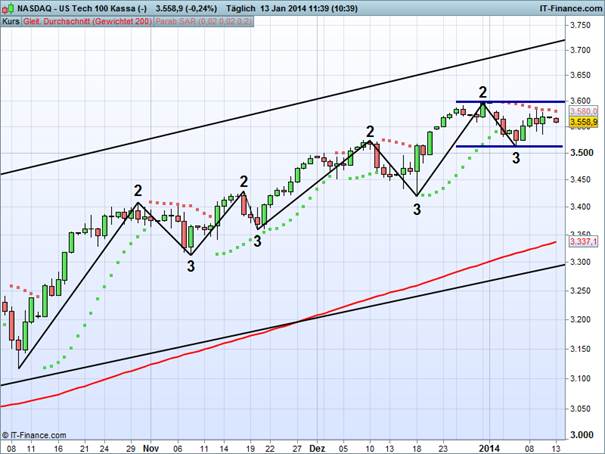Screen dimensions: 605x454
Task: Click the 19 date label on the time axis
Action: pyautogui.click(x=250, y=449)
